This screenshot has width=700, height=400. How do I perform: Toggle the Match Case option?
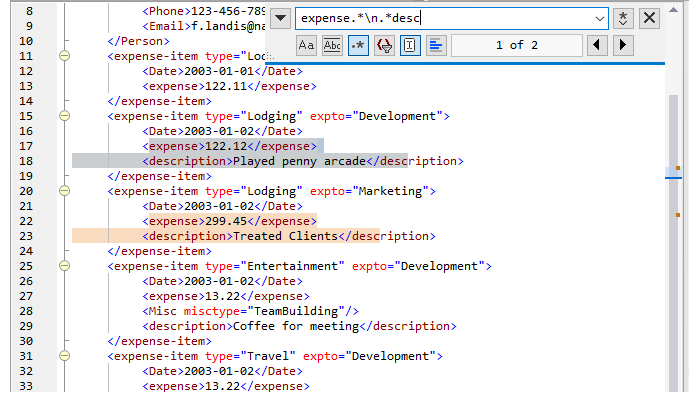click(307, 45)
